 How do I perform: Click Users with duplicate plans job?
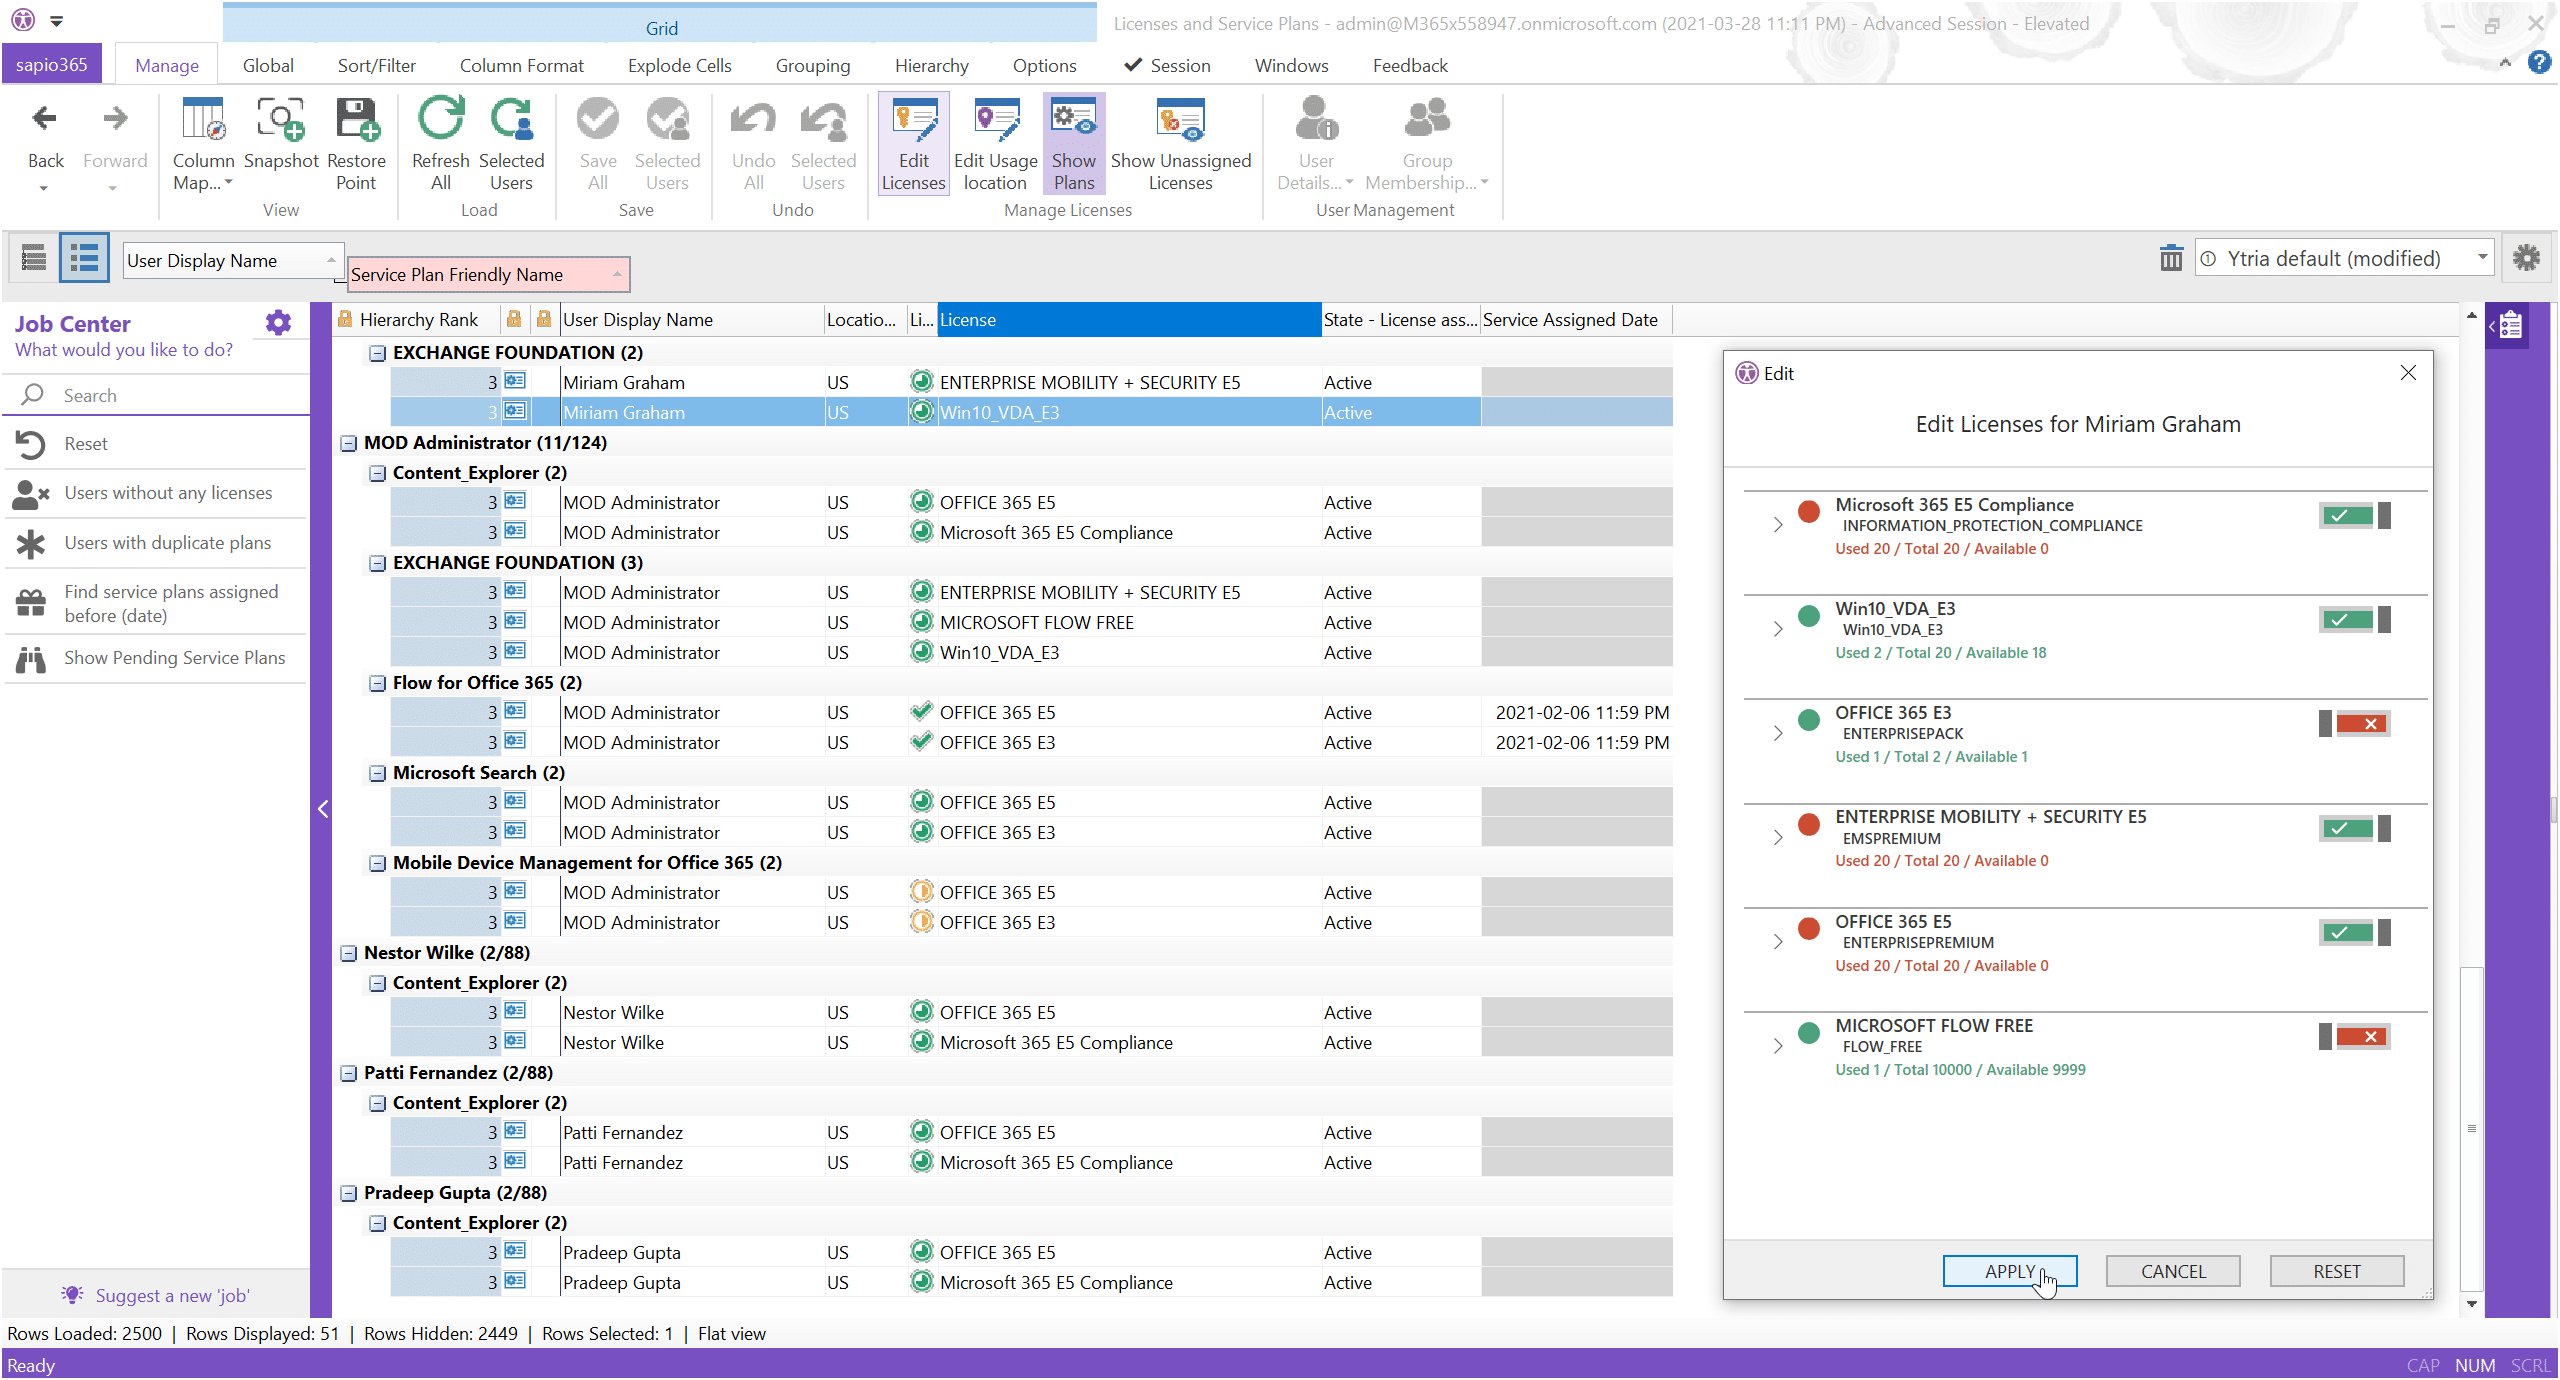coord(167,543)
